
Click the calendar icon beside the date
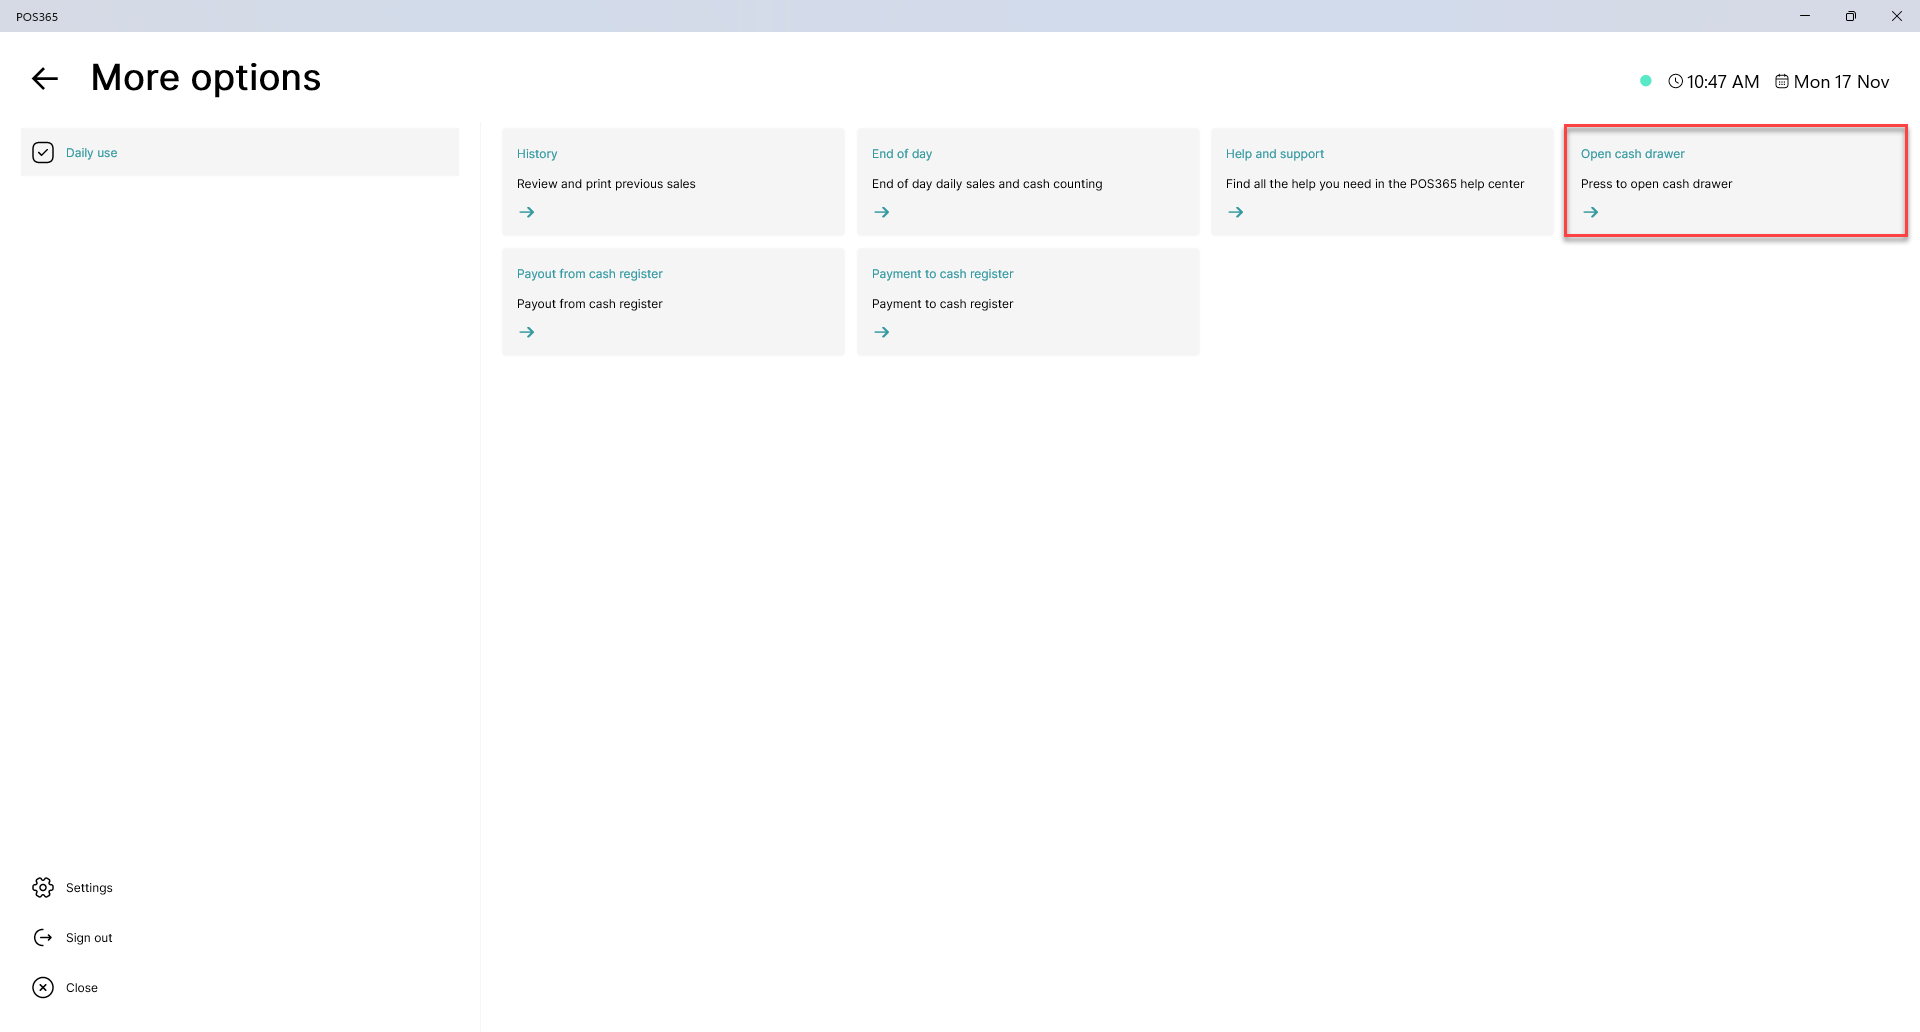click(x=1782, y=82)
